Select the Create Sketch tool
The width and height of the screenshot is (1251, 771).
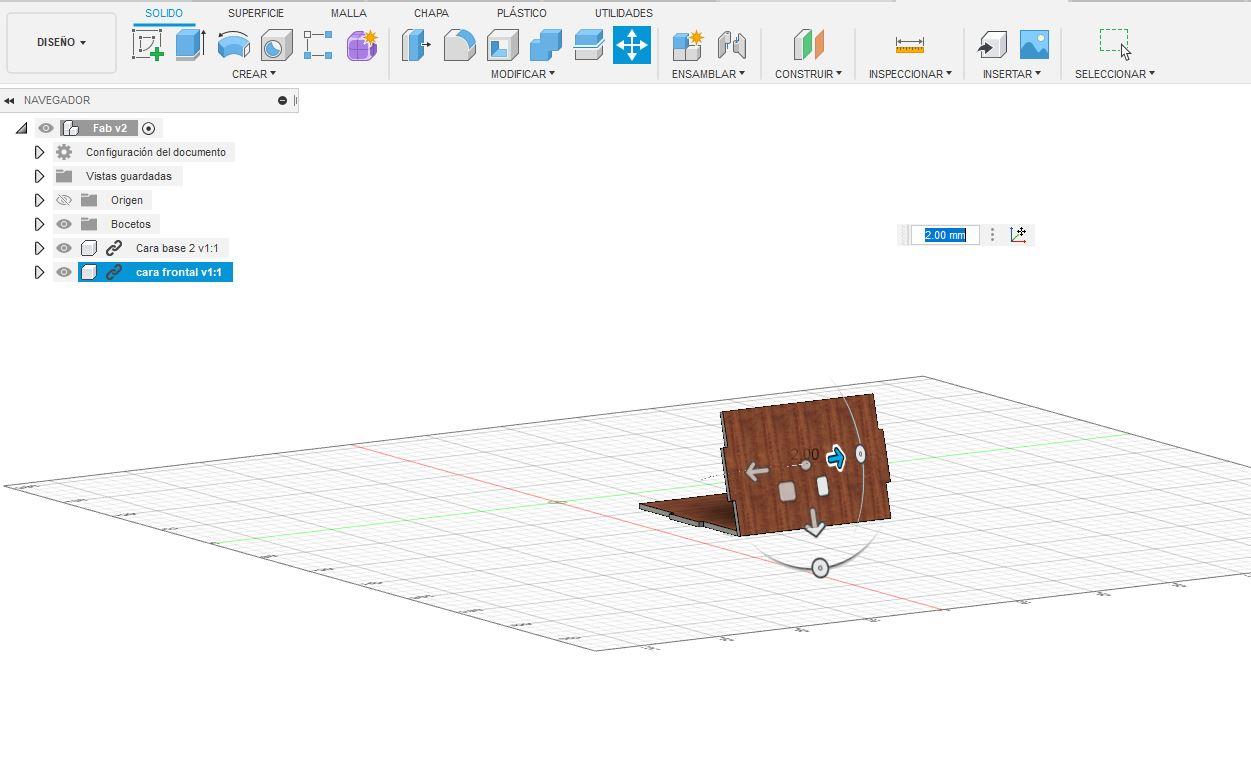coord(148,45)
